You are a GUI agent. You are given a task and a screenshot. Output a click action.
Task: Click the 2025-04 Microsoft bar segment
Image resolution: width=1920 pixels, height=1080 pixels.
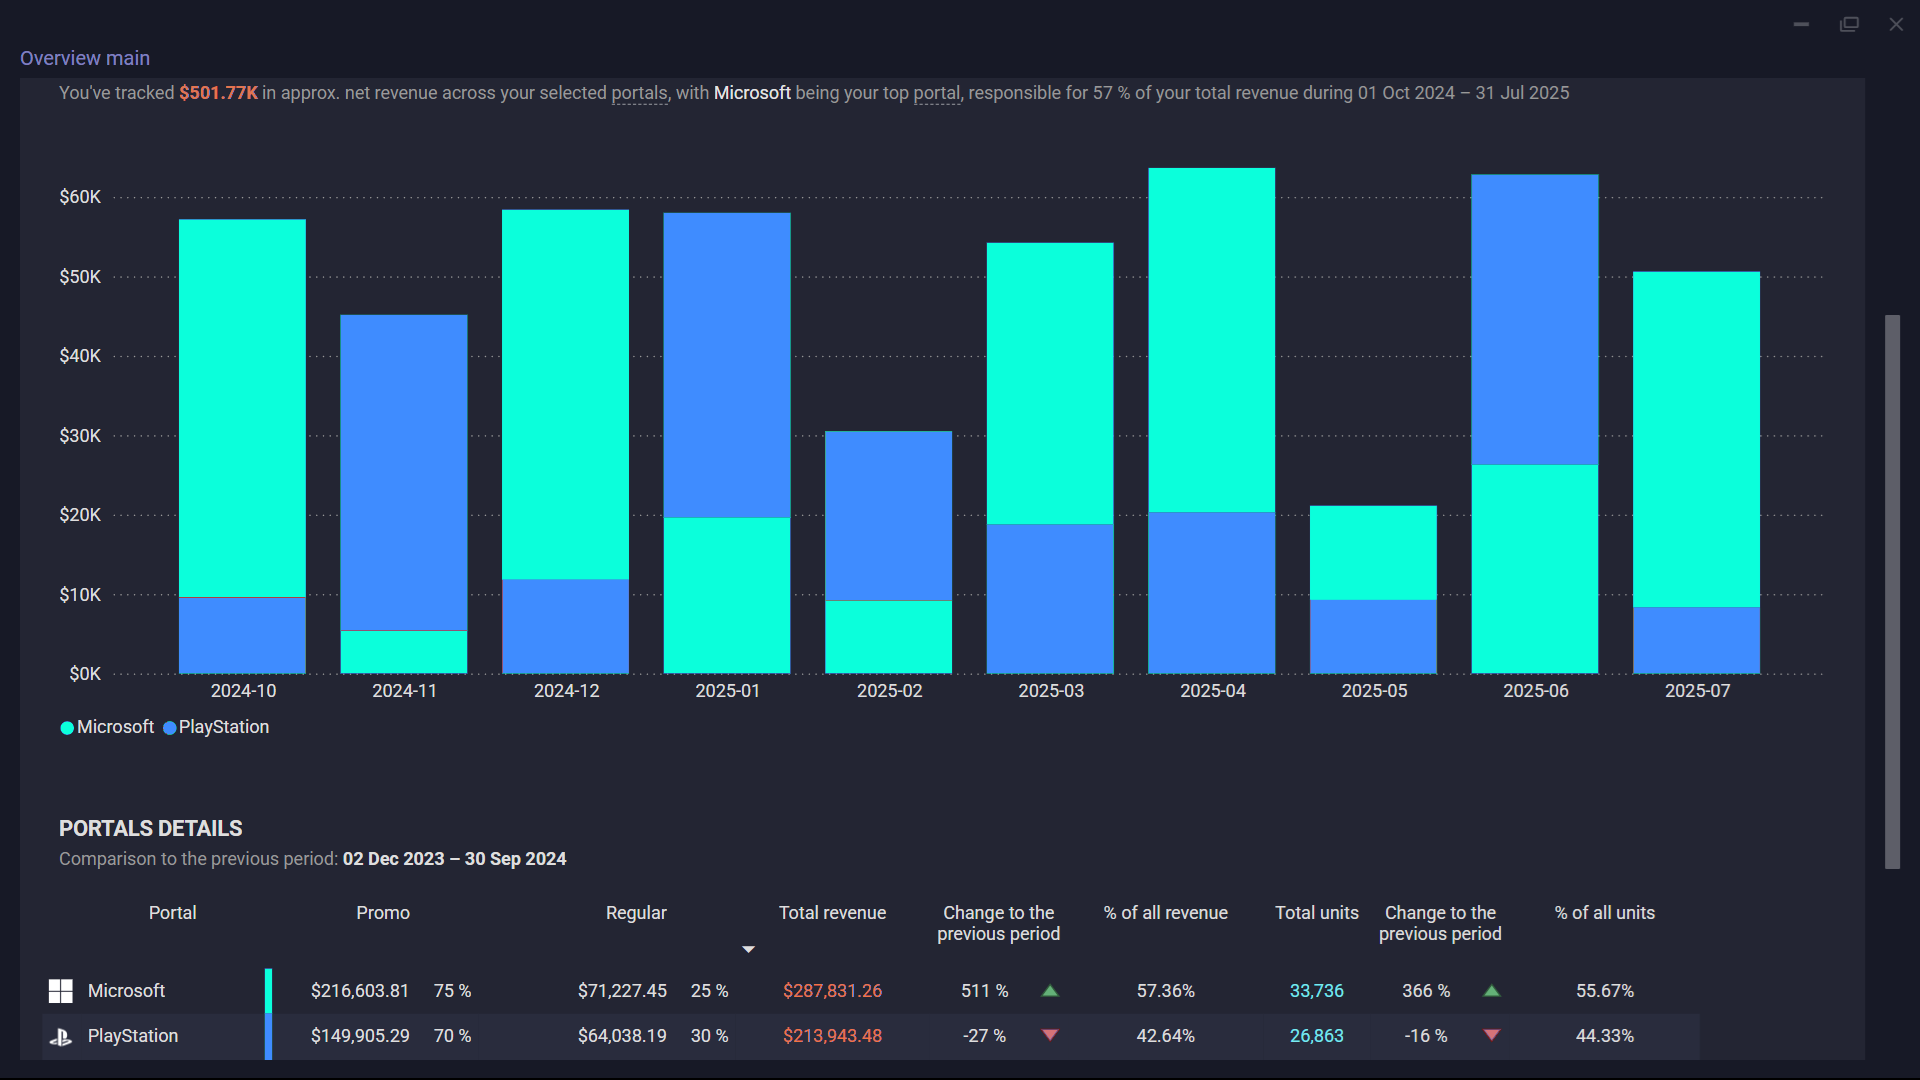[1211, 340]
